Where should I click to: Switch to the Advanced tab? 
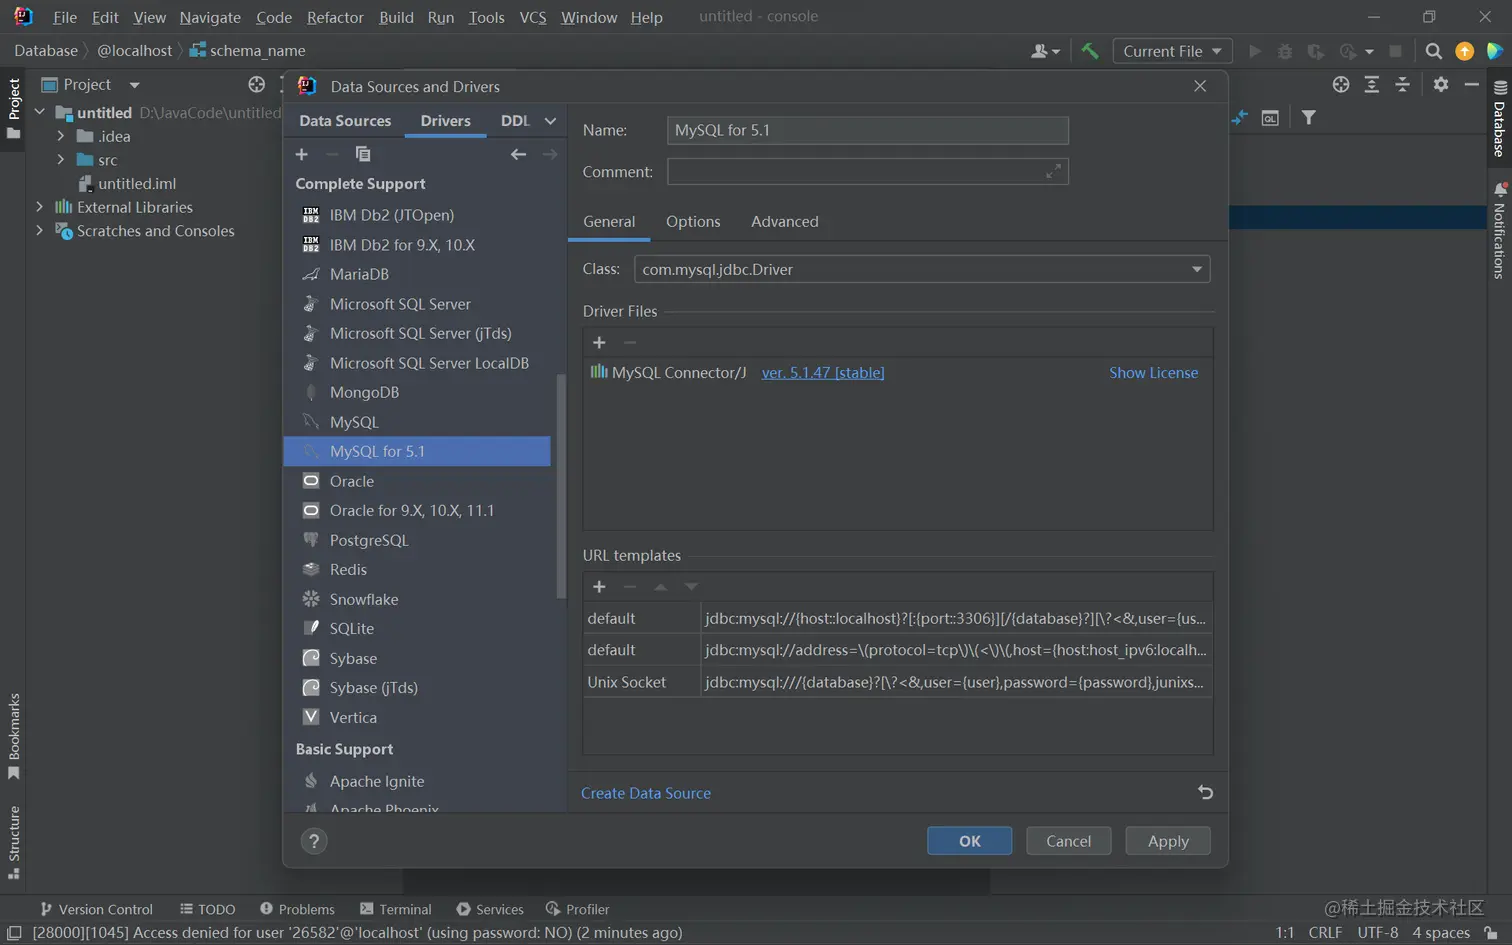click(x=784, y=222)
